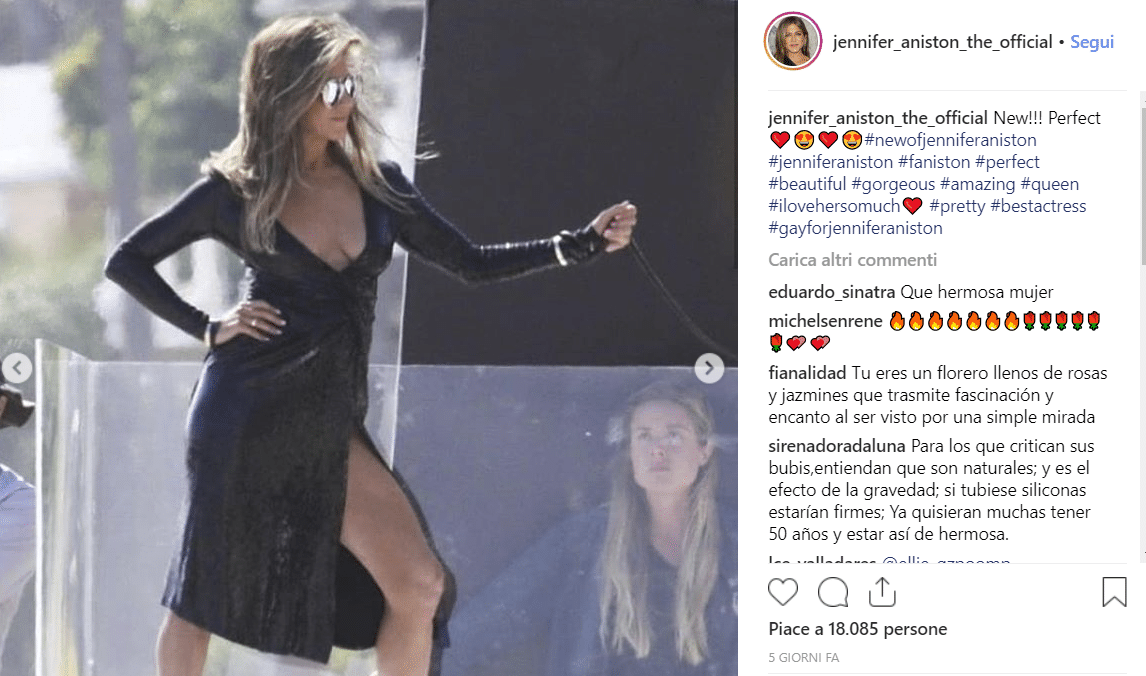
Task: Open comment speech bubble icon
Action: pos(832,592)
